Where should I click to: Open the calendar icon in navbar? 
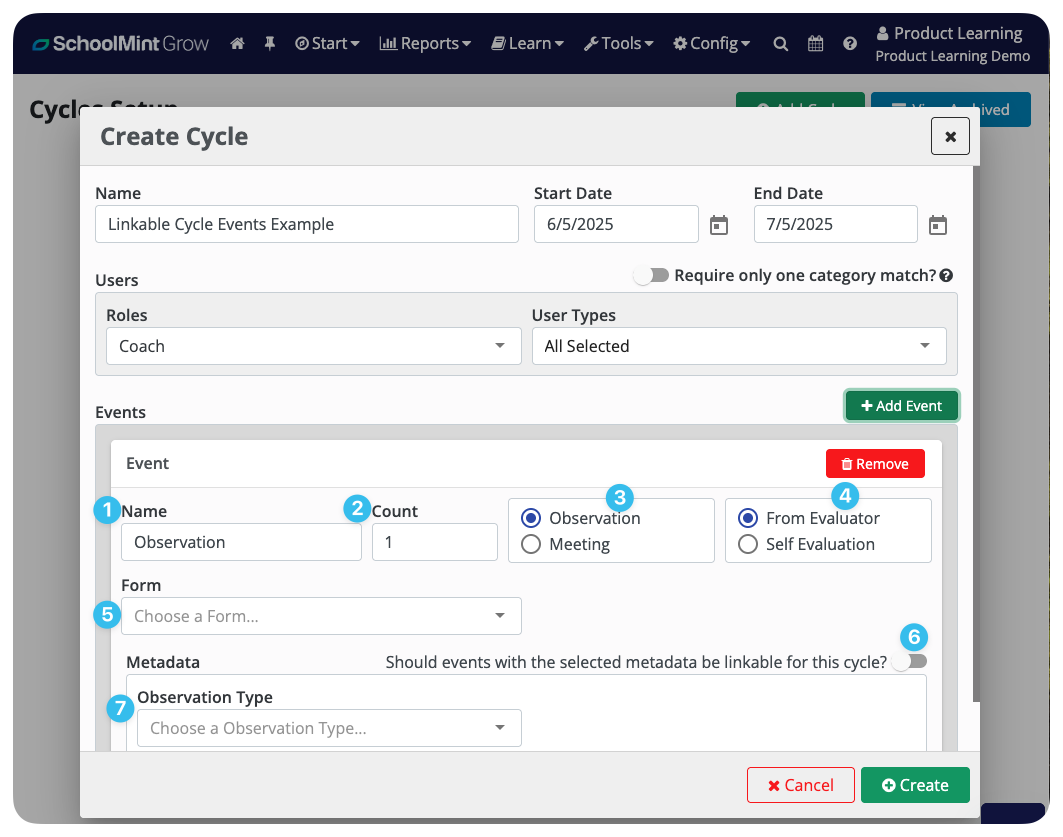[x=816, y=44]
